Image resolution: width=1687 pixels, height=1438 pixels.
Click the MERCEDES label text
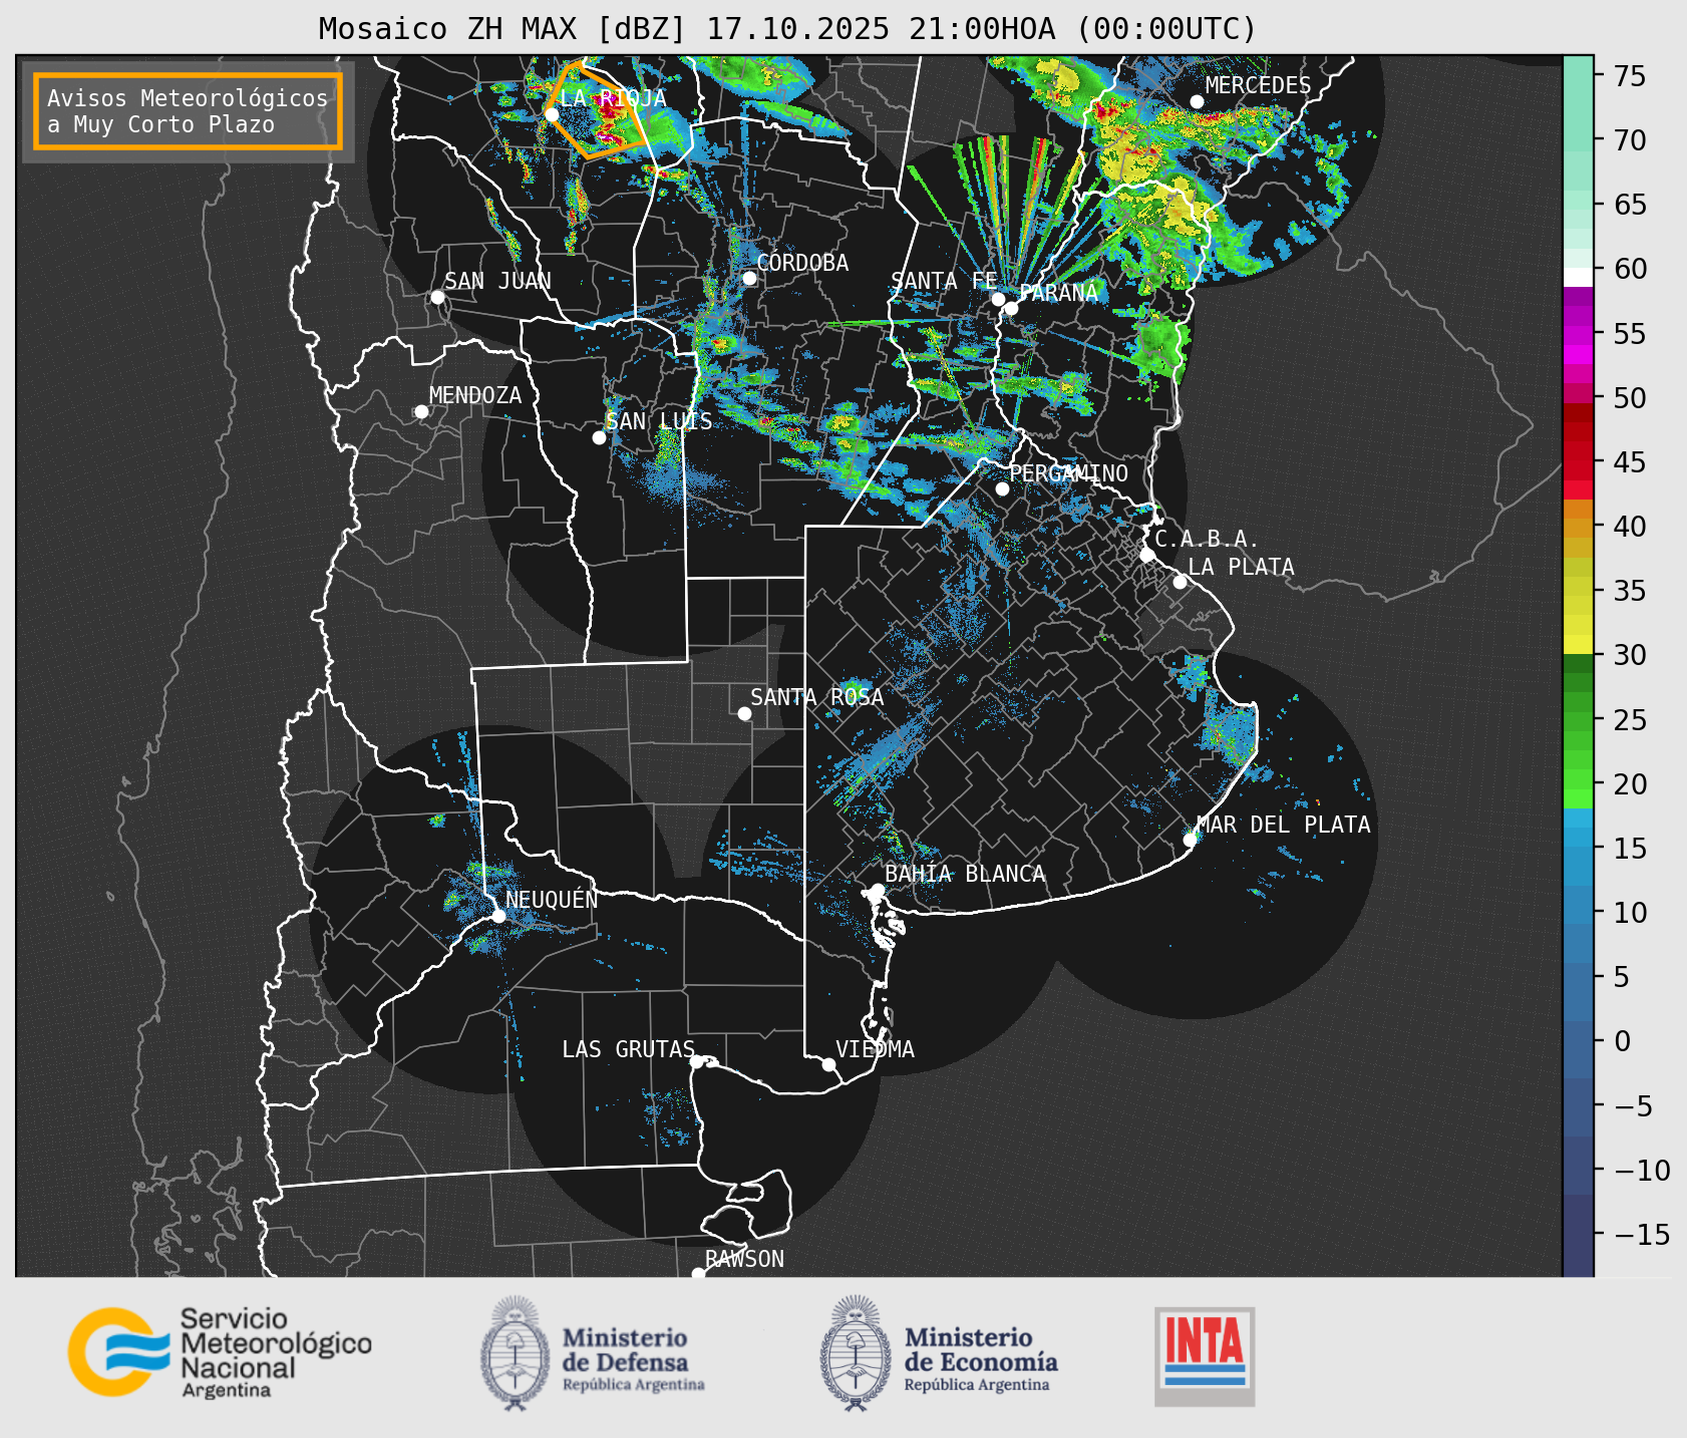(x=1258, y=86)
